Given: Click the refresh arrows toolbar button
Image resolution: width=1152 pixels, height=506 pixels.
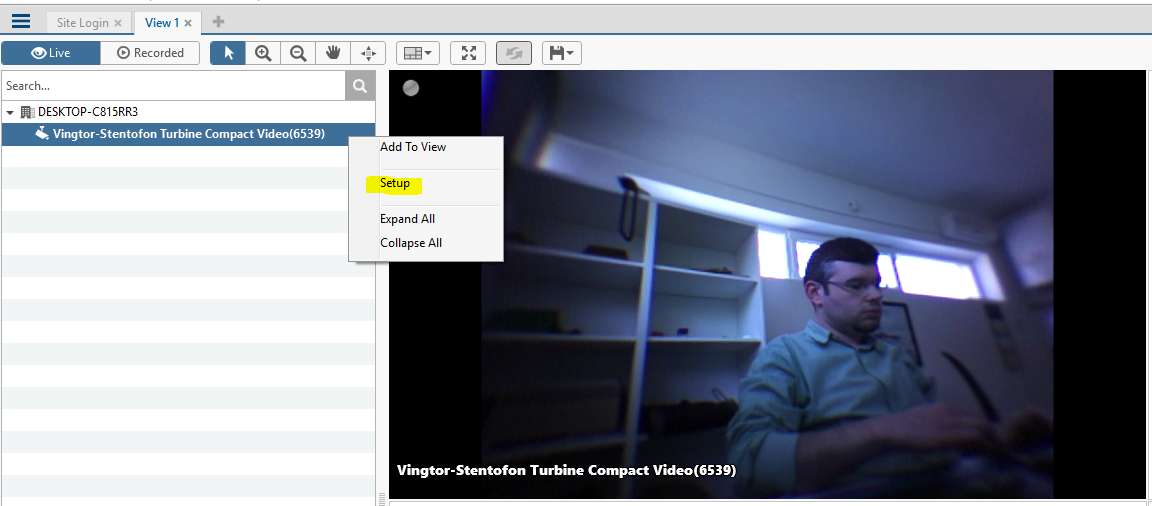Looking at the screenshot, I should (x=514, y=53).
